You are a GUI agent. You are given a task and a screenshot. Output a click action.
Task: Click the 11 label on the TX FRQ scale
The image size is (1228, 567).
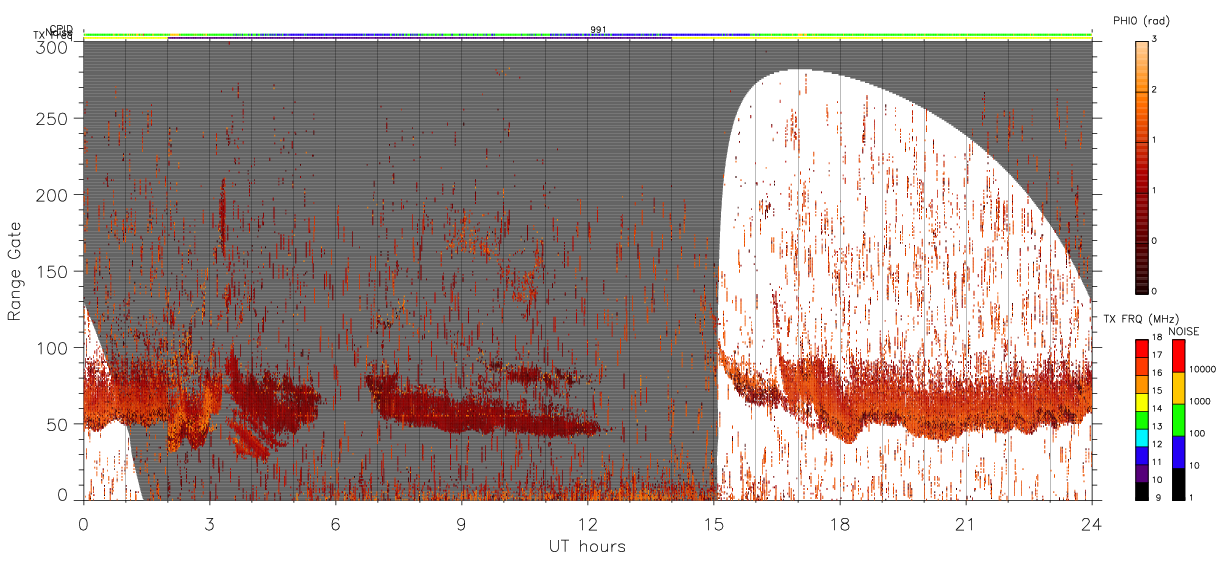pos(1155,462)
